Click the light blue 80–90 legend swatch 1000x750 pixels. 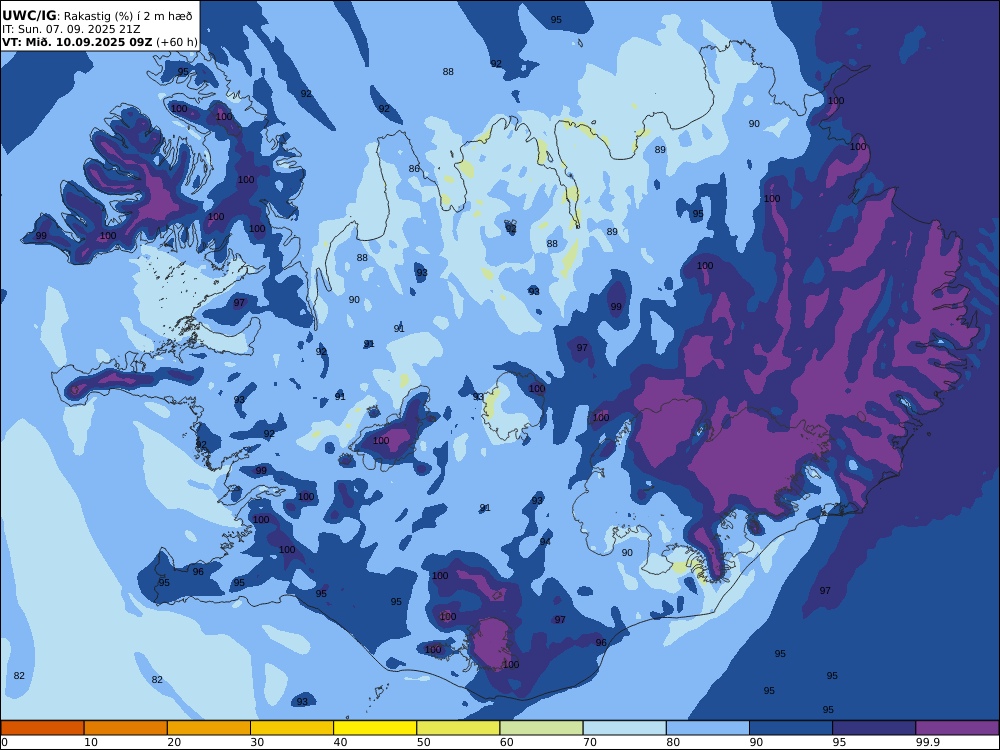tap(708, 728)
